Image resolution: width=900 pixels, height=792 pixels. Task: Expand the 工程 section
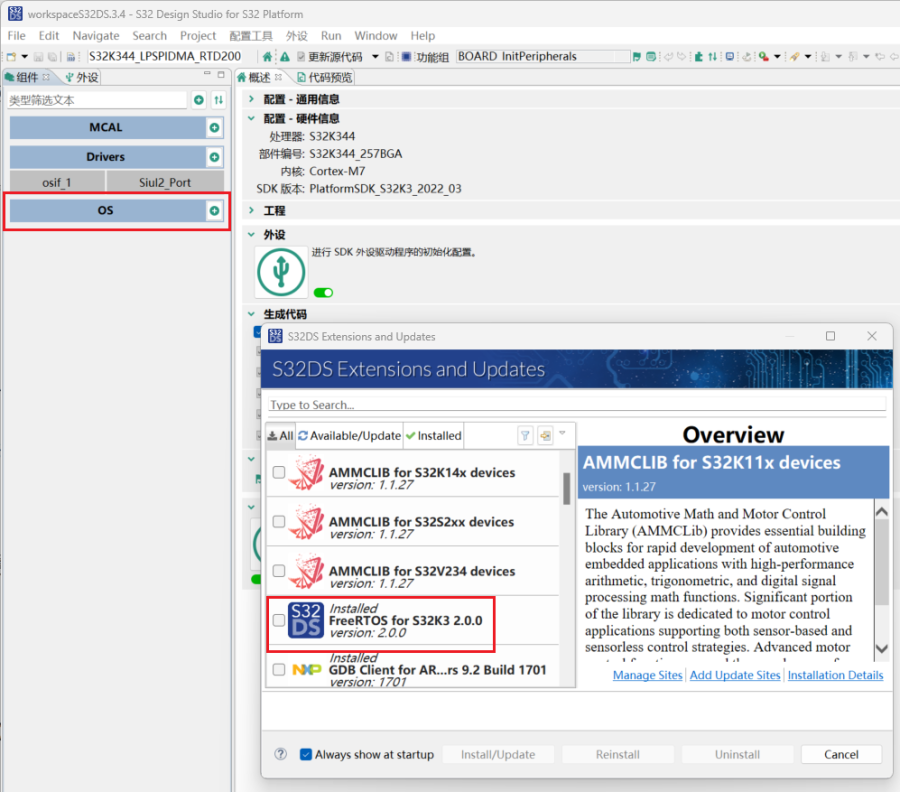(251, 211)
